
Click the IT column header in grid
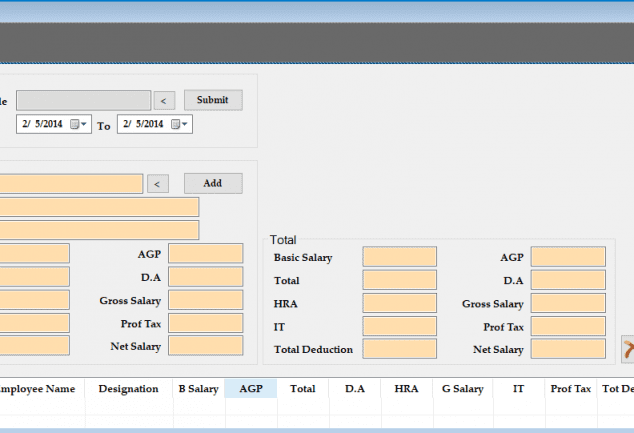(518, 389)
